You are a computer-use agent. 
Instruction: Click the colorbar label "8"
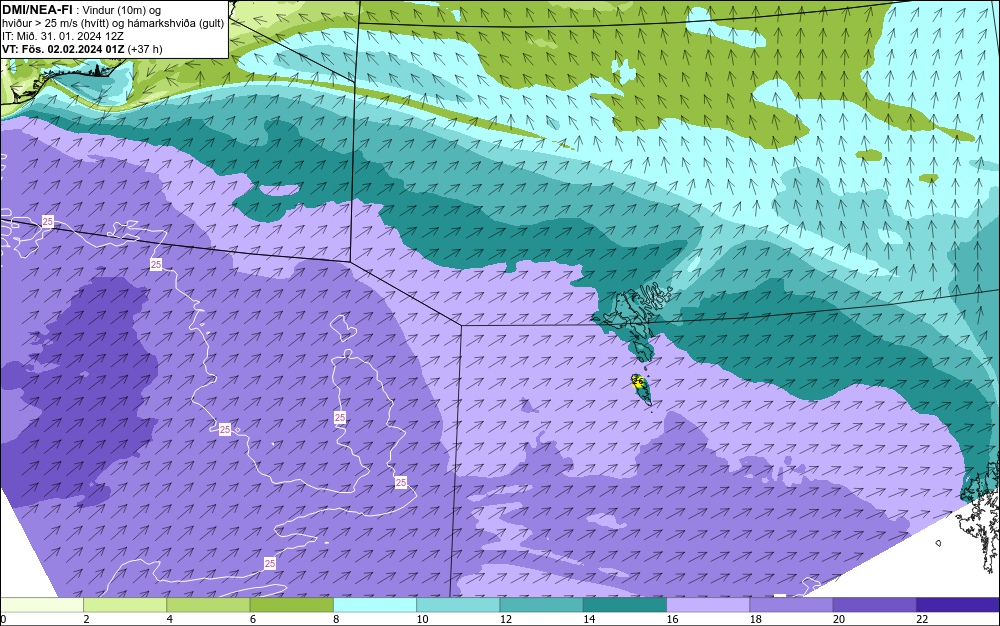coord(336,619)
